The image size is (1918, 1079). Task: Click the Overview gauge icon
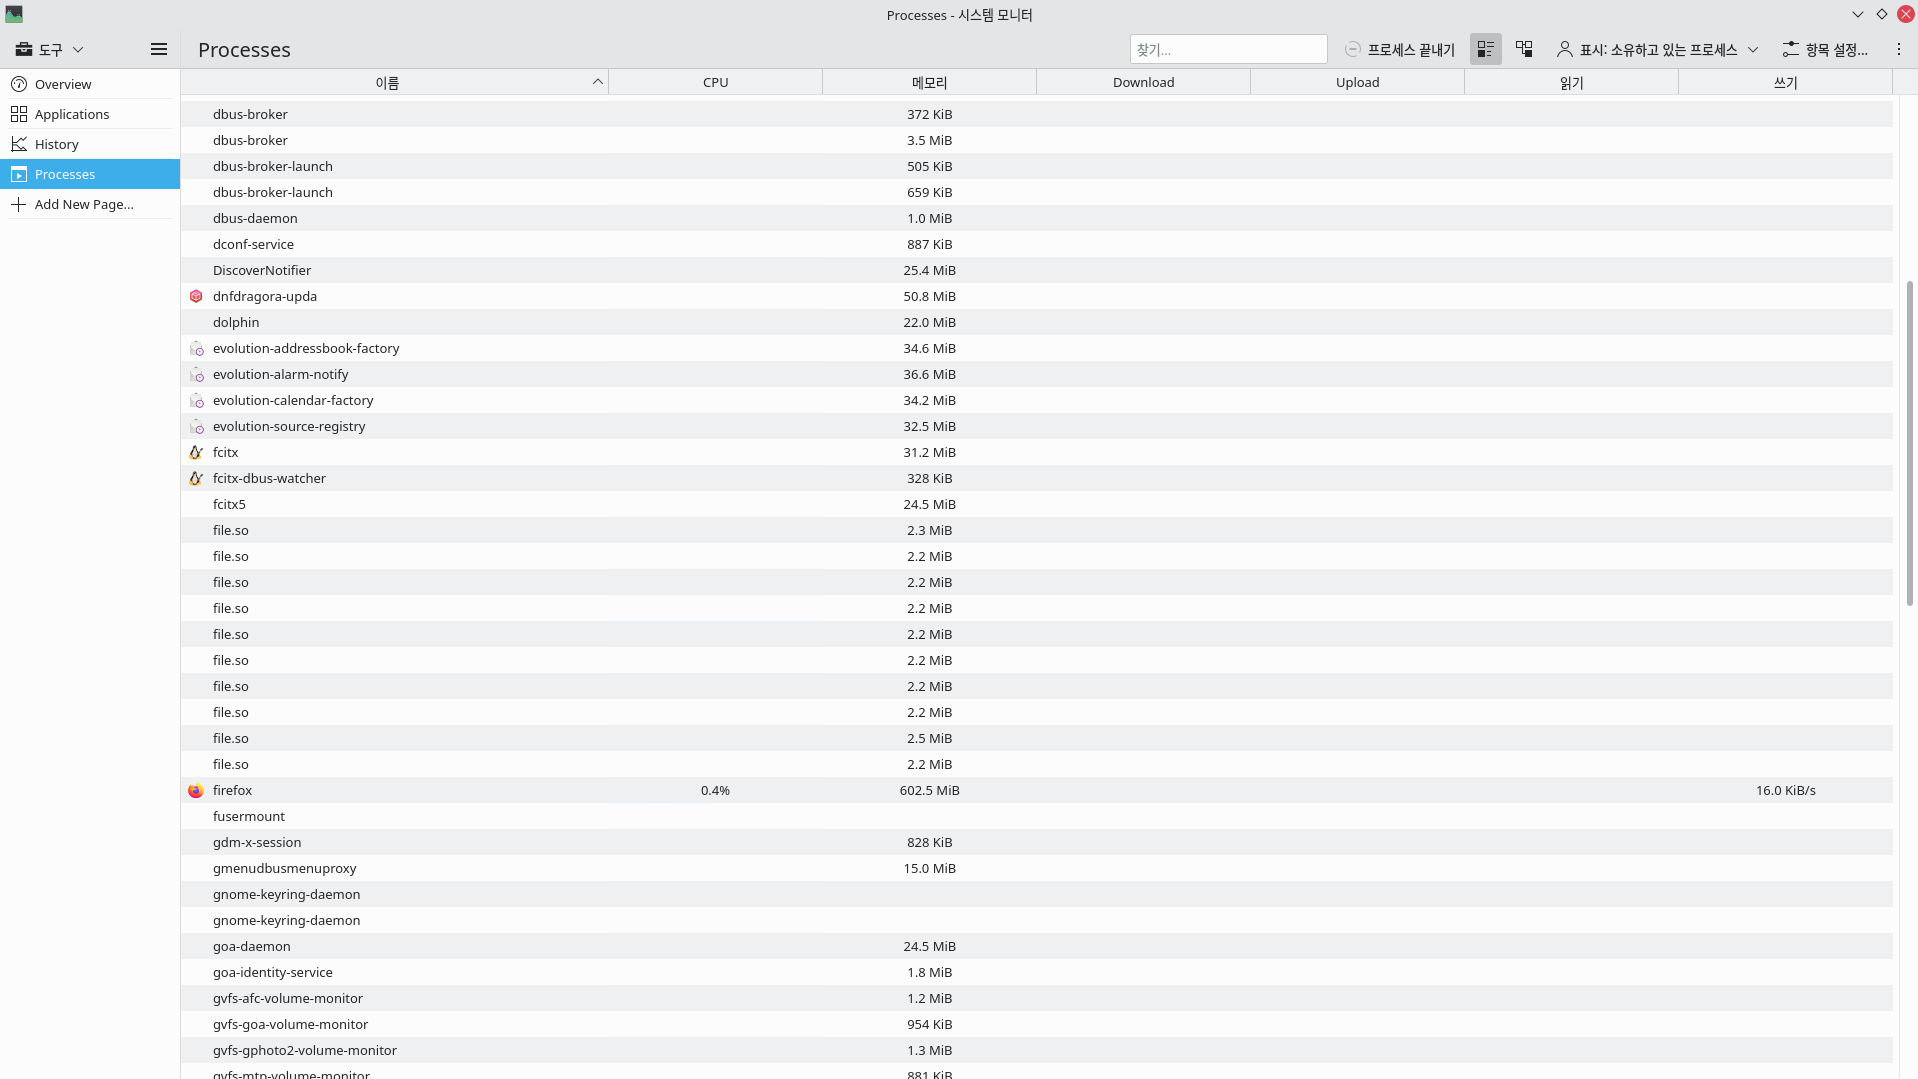(x=19, y=84)
